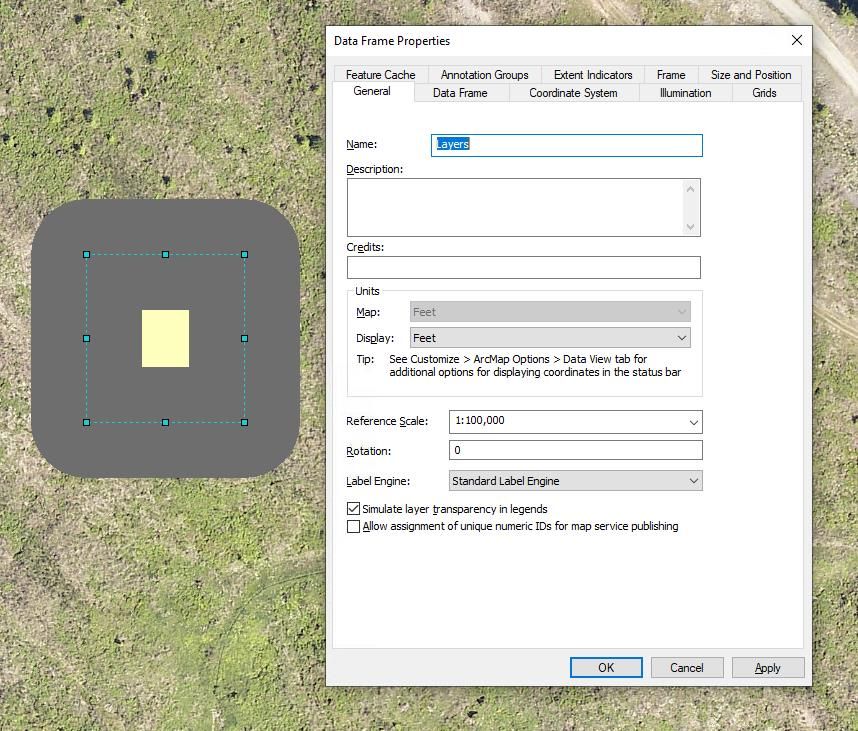Switch to the Data Frame tab
The width and height of the screenshot is (858, 731).
pyautogui.click(x=460, y=93)
